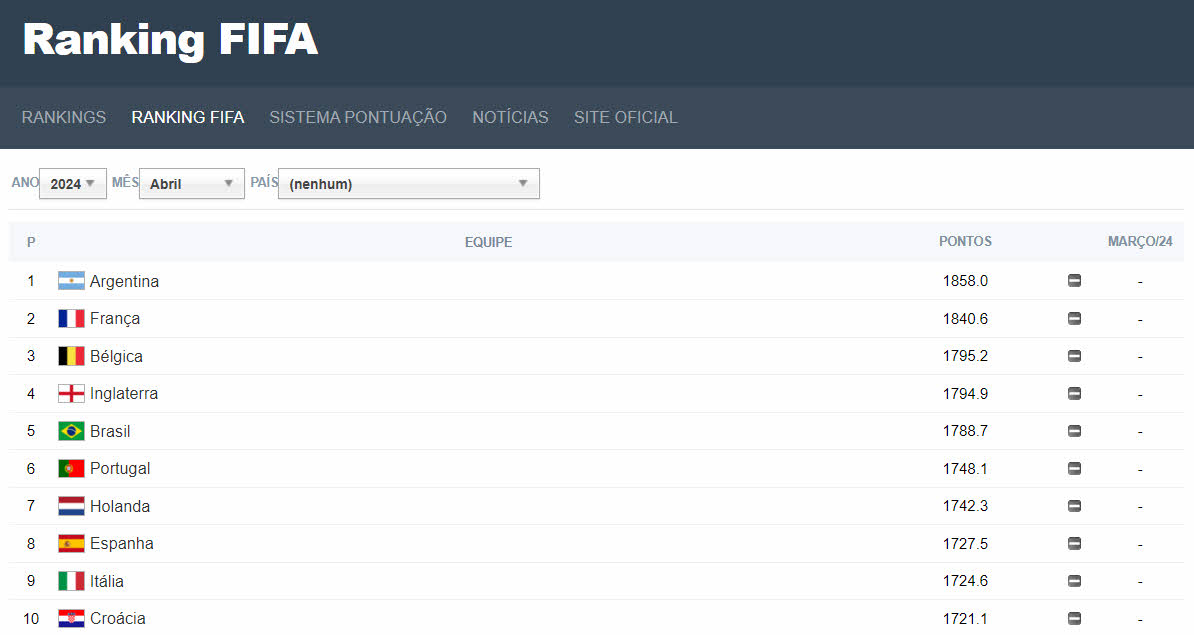Click the Brasil flag icon
1194x635 pixels.
coord(72,431)
